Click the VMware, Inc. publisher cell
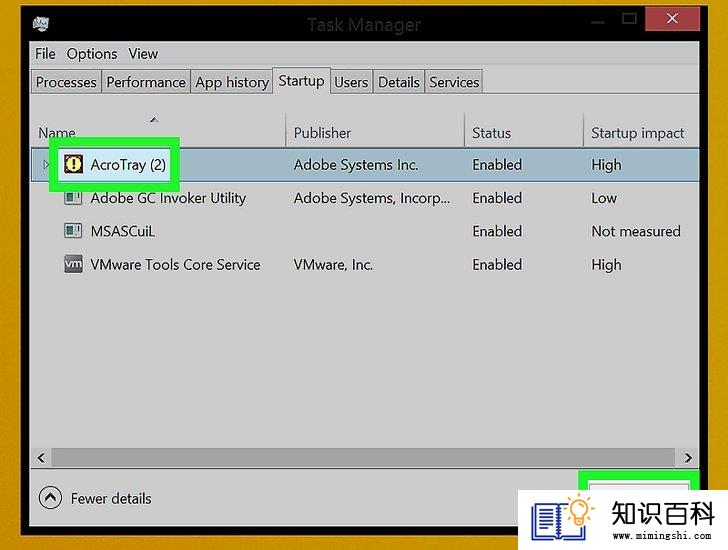The height and width of the screenshot is (550, 728). point(333,265)
